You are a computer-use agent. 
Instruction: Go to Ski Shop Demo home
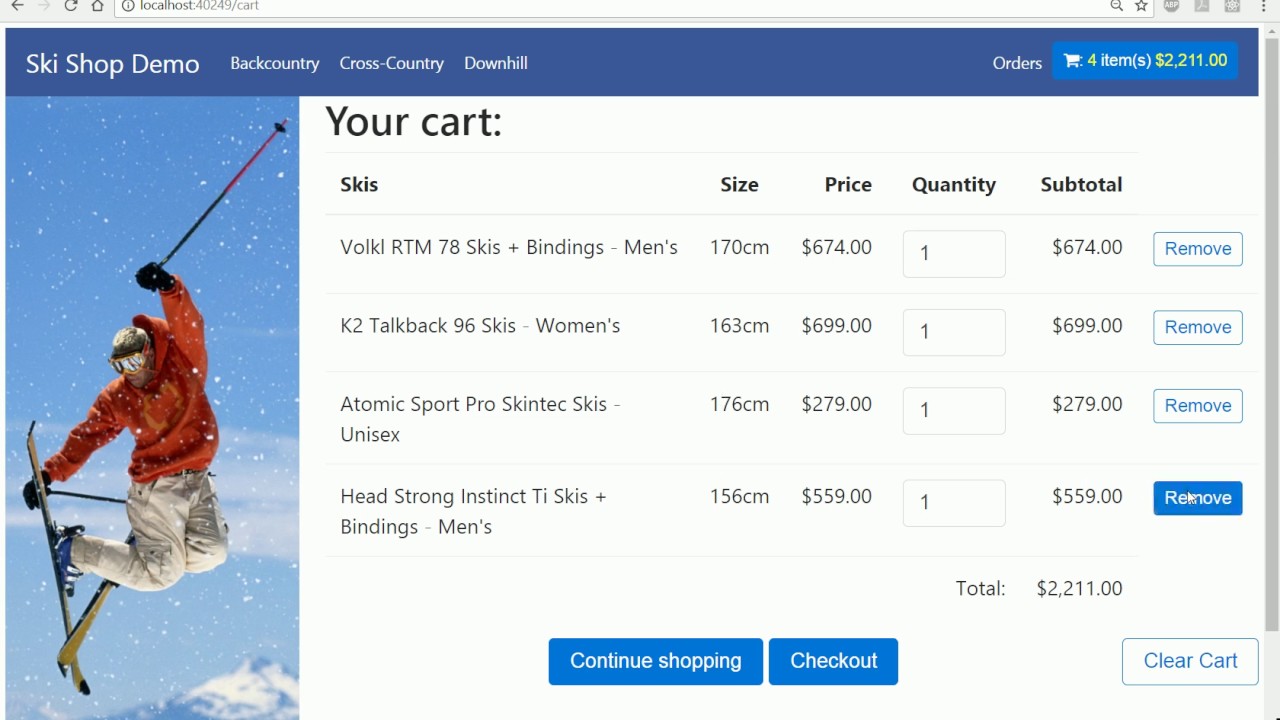coord(112,63)
